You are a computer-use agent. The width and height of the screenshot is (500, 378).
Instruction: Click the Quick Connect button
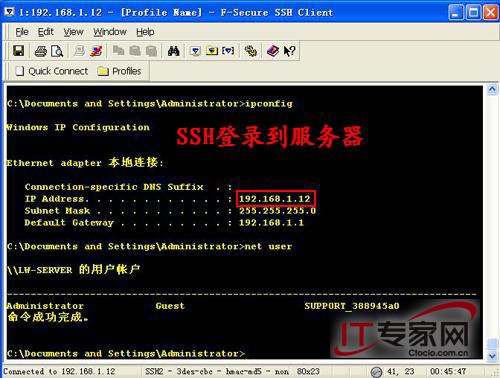pyautogui.click(x=52, y=71)
